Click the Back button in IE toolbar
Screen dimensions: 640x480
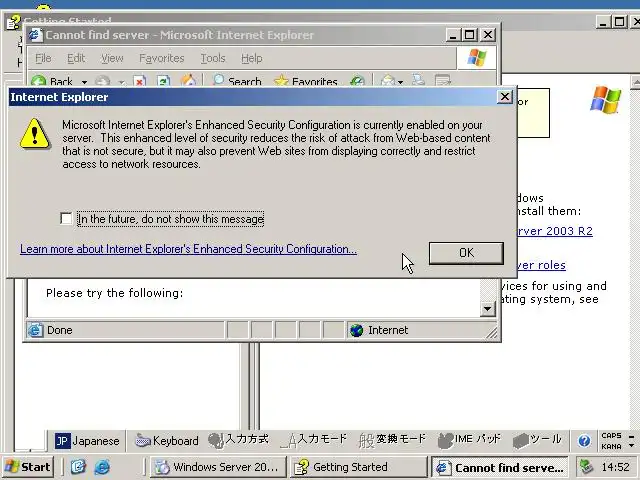click(52, 81)
